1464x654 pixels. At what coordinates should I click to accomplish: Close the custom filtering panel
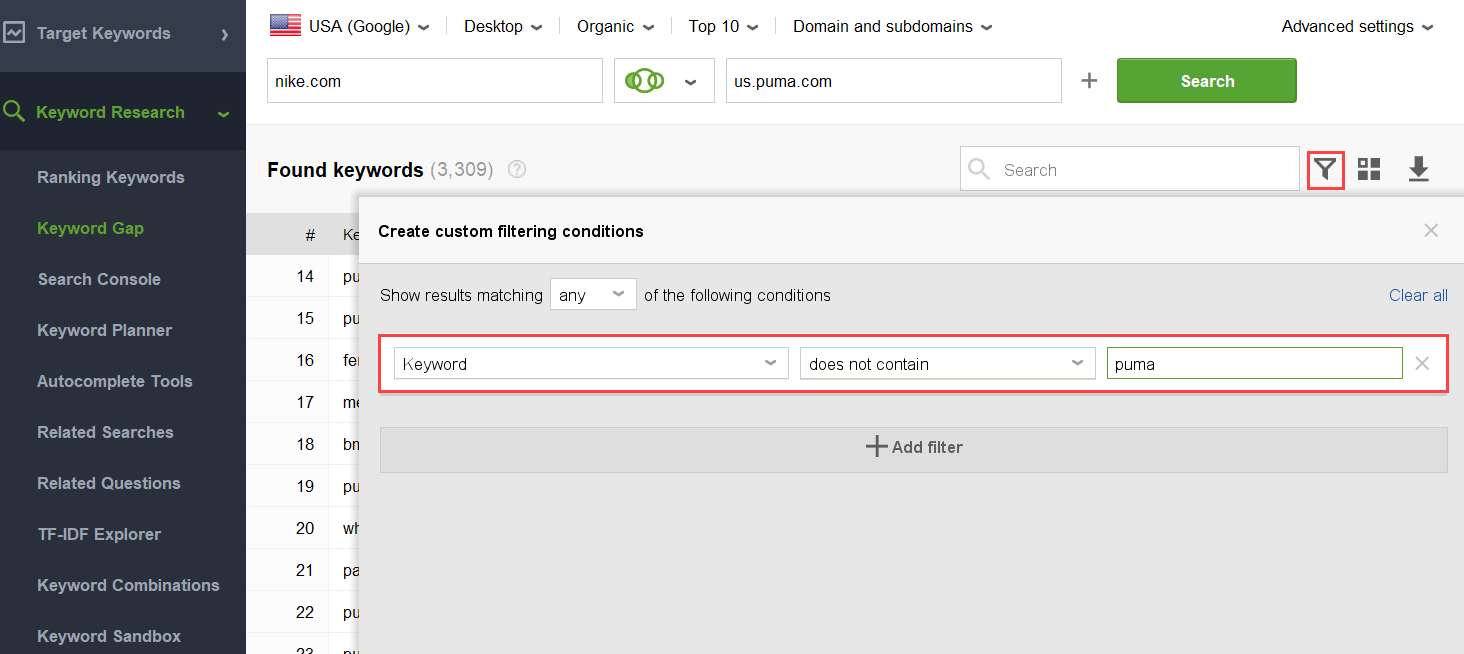point(1431,231)
